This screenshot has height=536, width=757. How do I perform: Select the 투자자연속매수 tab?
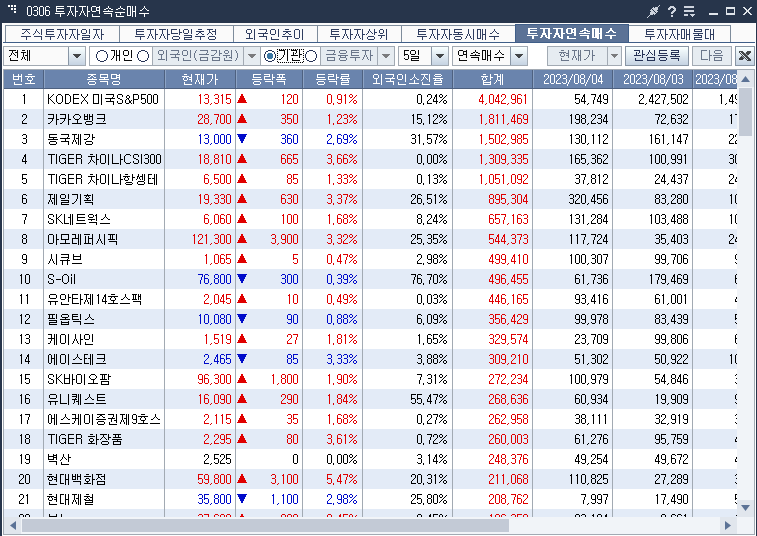tap(572, 33)
